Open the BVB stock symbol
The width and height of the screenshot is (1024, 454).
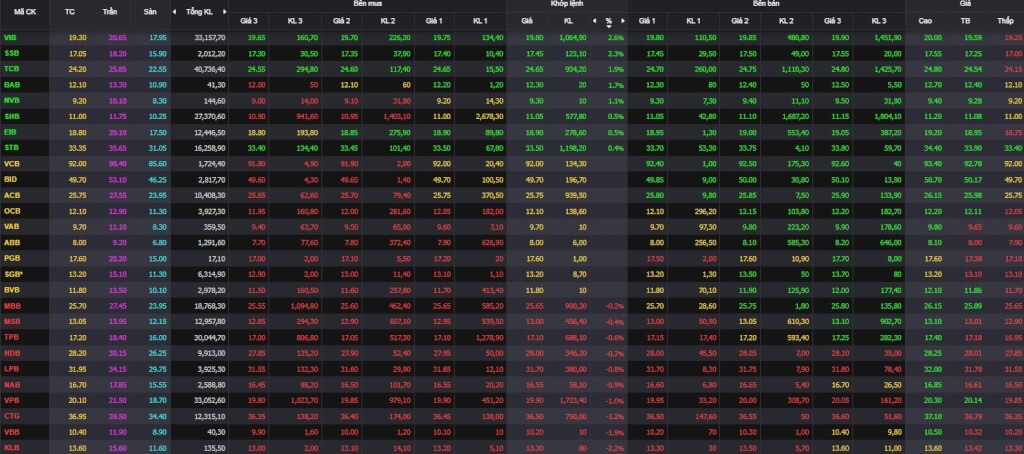coord(11,289)
